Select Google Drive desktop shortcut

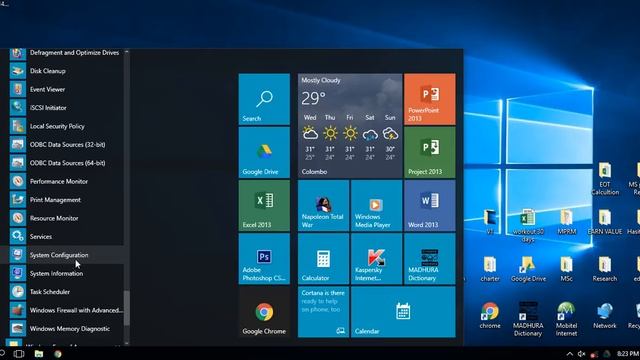(x=528, y=269)
